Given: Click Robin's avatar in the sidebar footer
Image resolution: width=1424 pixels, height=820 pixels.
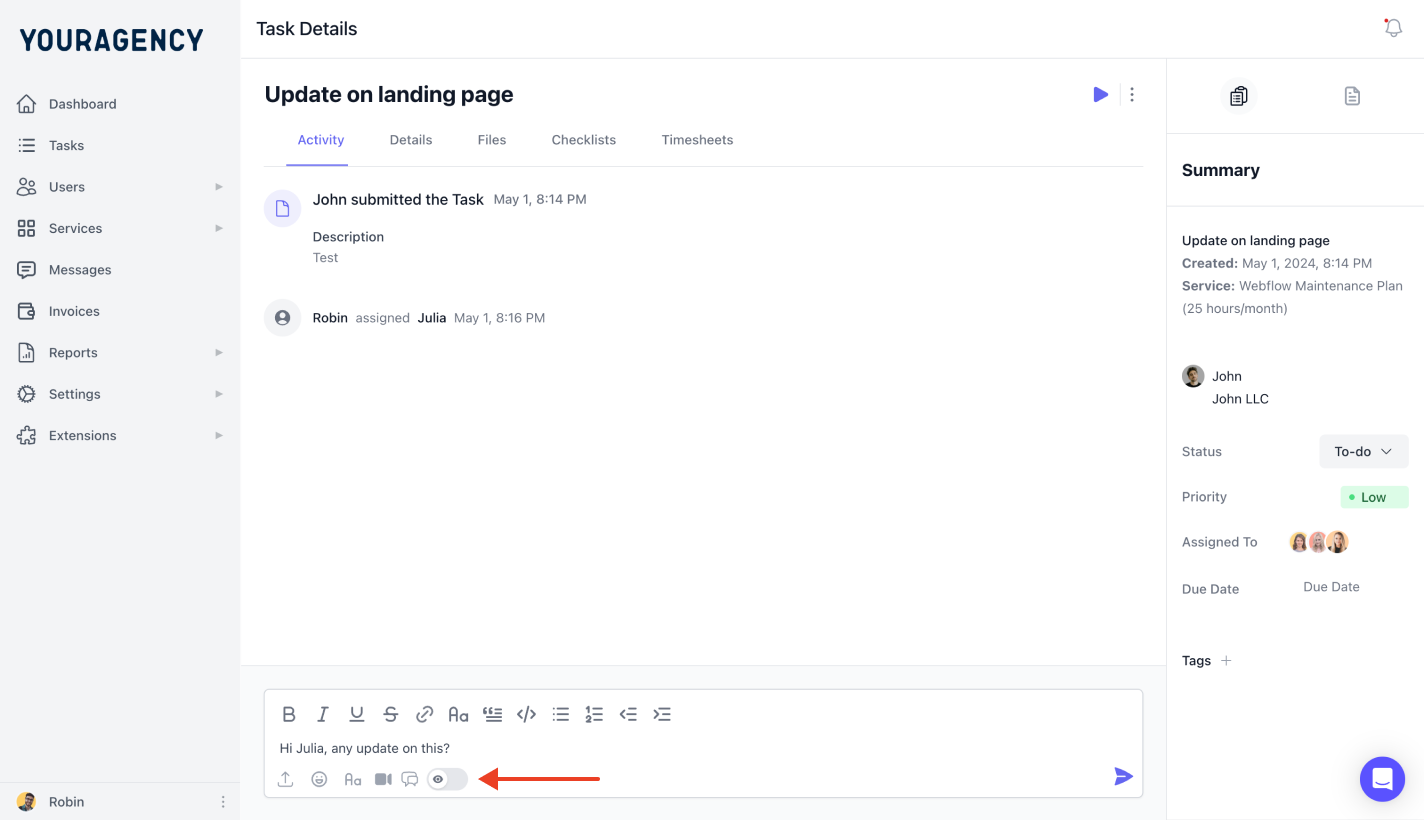Looking at the screenshot, I should [27, 802].
